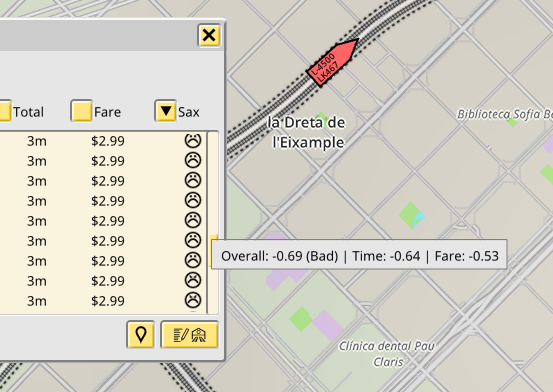Select the red L-4500 LK467 train marker

(x=333, y=62)
